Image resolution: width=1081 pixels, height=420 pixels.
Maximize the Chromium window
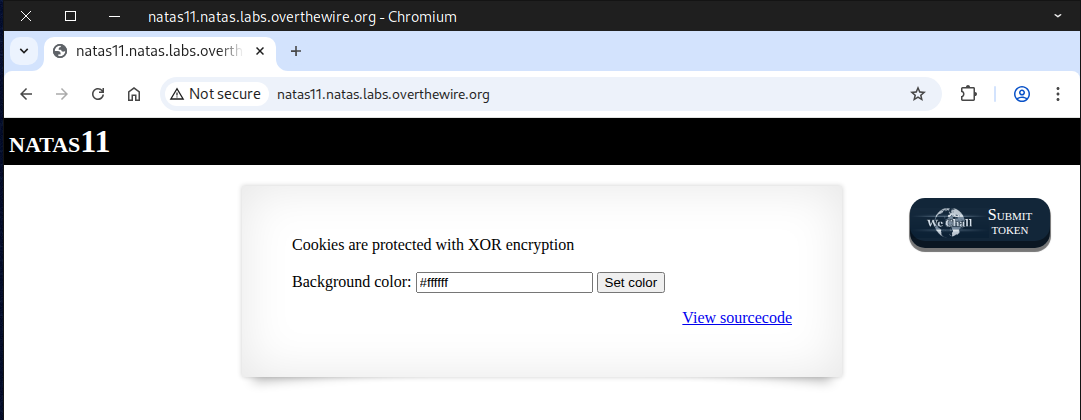tap(70, 16)
